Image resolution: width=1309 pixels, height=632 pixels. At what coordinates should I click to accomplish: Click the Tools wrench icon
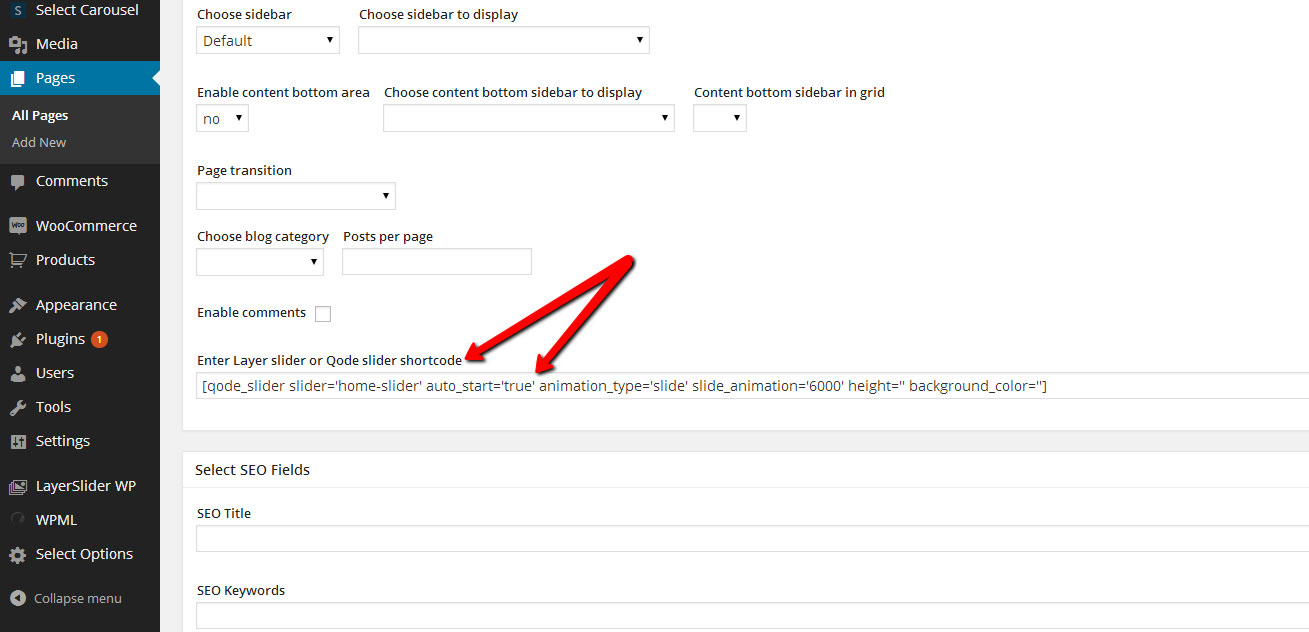(17, 407)
